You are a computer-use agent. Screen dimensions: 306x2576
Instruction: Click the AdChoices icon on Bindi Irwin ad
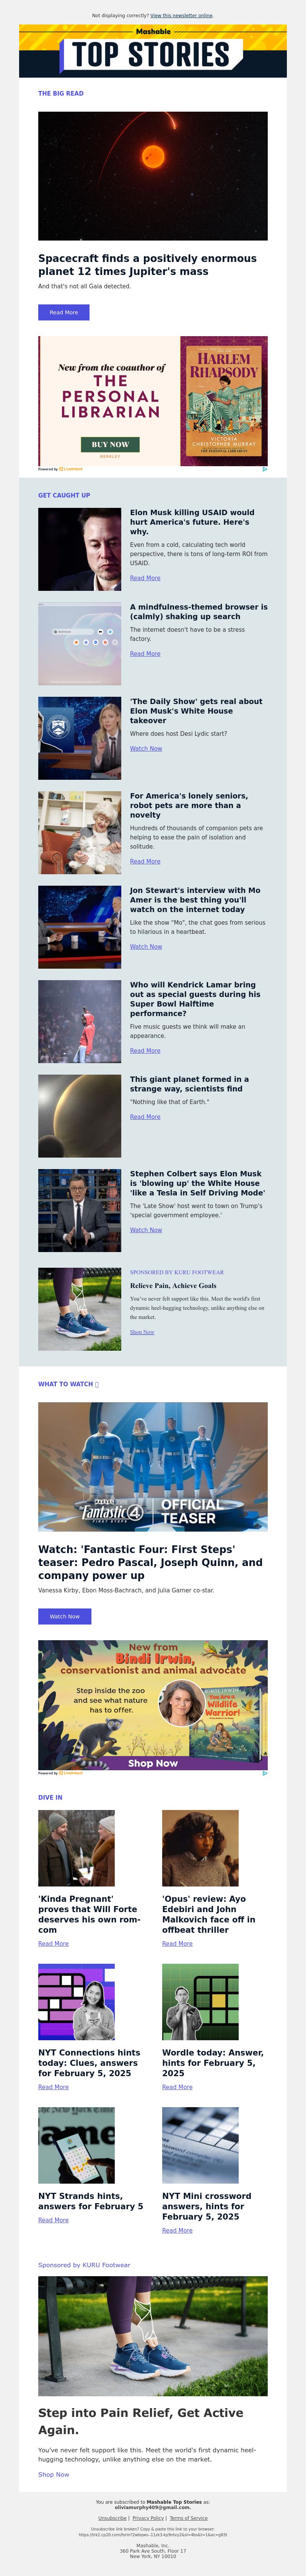coord(264,1773)
